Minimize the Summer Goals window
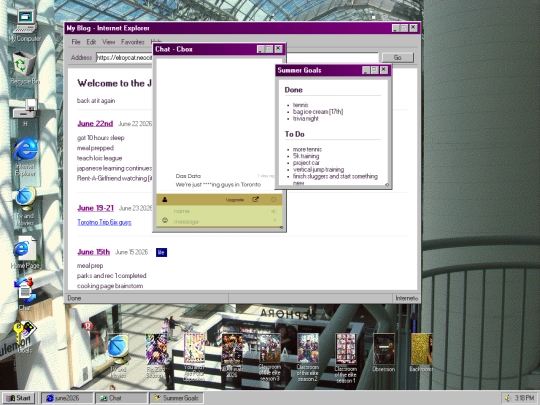This screenshot has width=540, height=405. click(x=366, y=70)
